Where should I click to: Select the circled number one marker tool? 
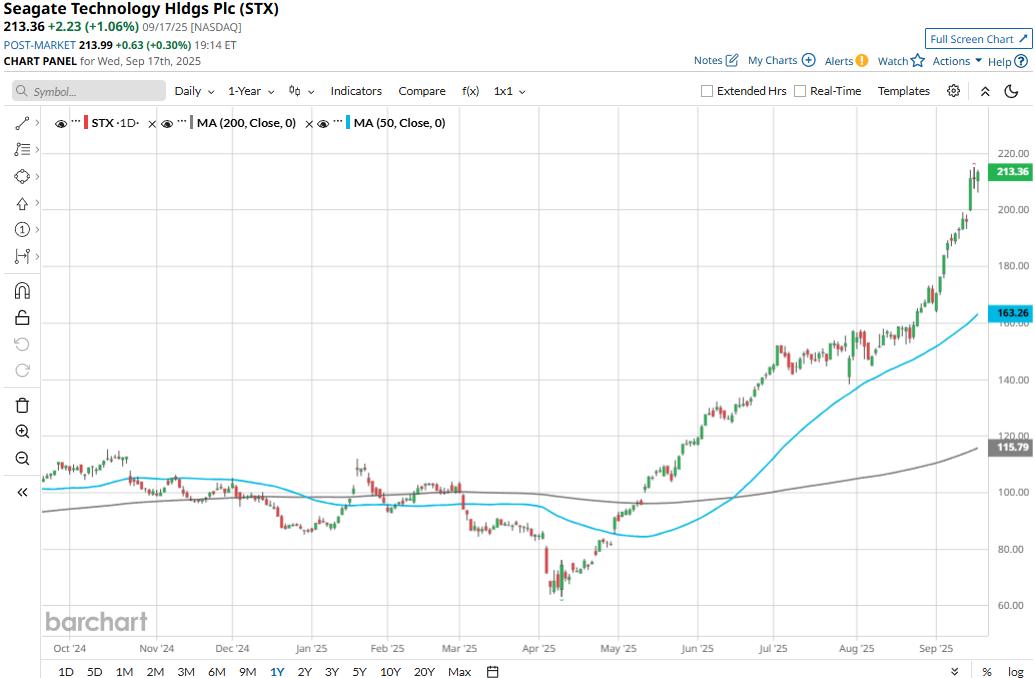tap(22, 230)
